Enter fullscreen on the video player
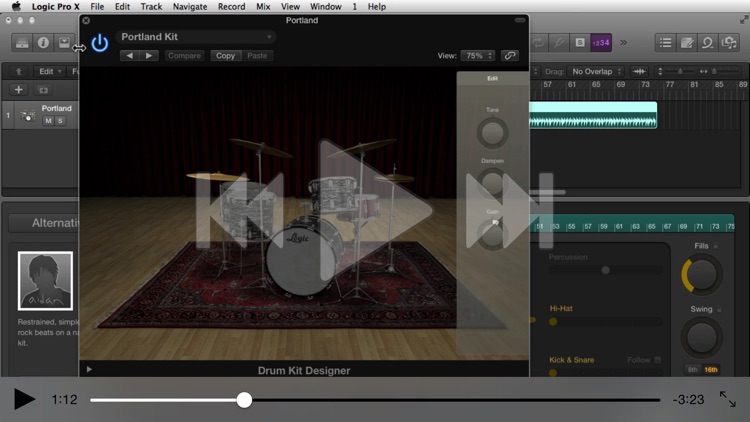The height and width of the screenshot is (422, 750). 728,399
